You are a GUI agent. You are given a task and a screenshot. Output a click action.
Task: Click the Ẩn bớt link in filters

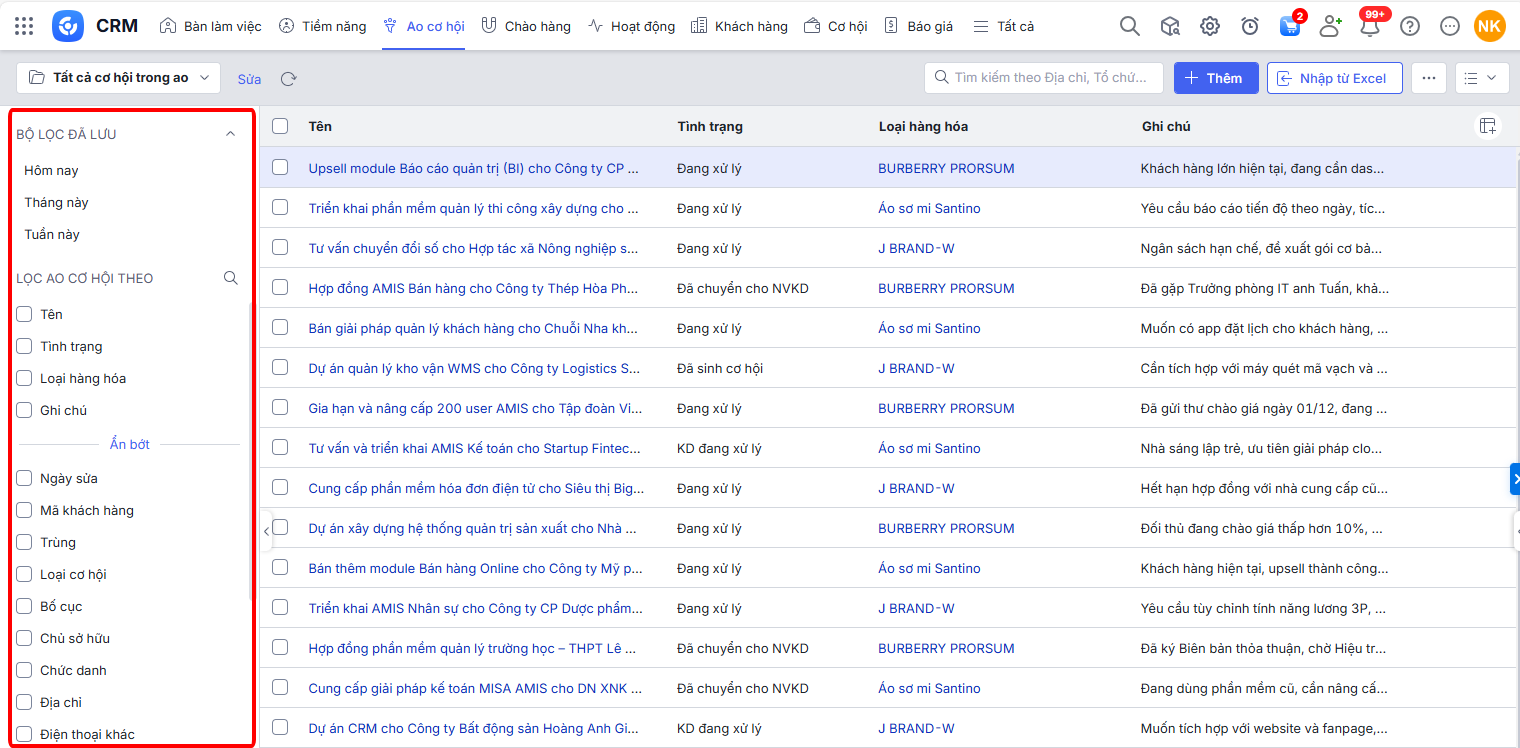tap(130, 444)
